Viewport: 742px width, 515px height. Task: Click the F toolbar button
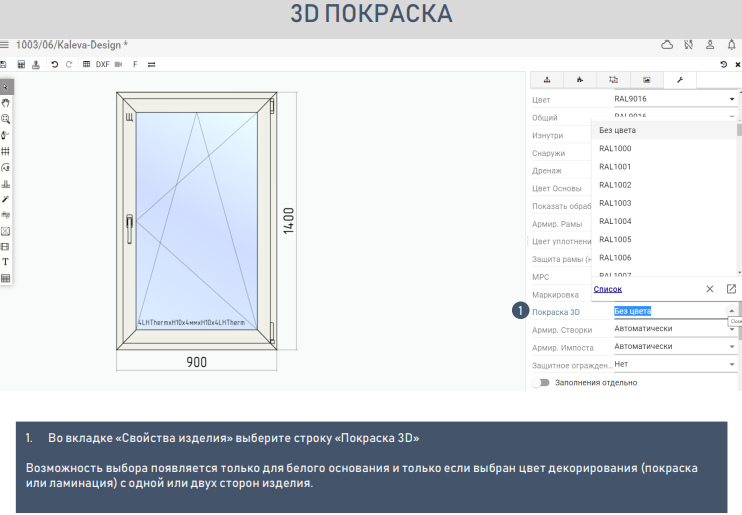point(135,64)
